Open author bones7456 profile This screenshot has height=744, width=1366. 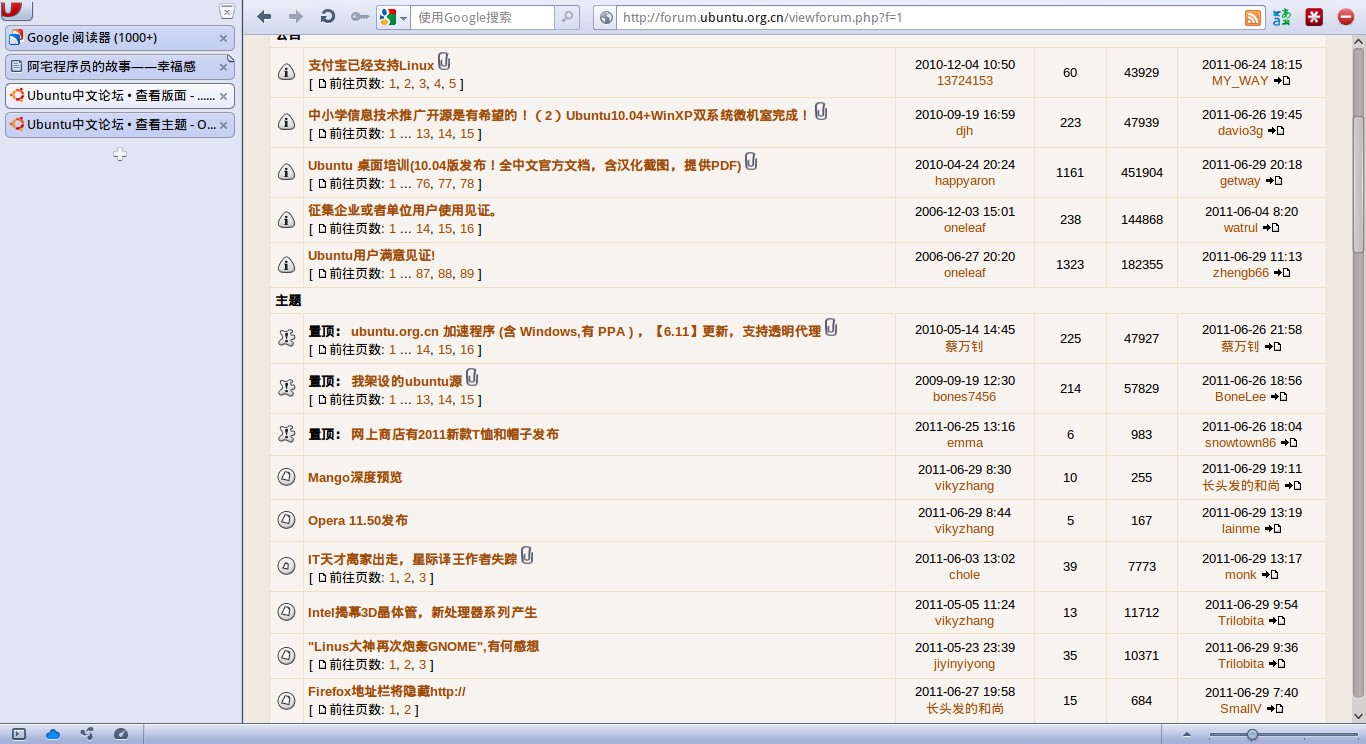coord(965,396)
